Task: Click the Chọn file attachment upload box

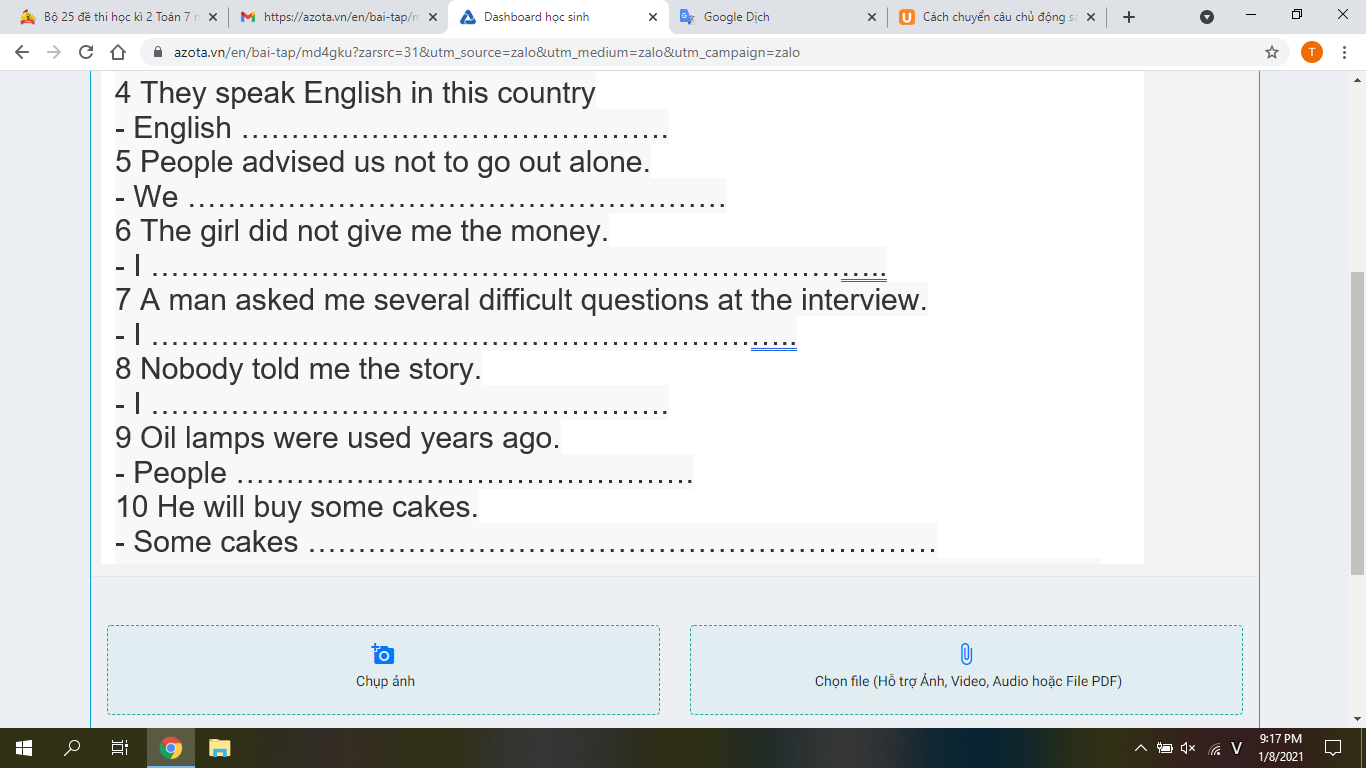Action: pos(966,670)
